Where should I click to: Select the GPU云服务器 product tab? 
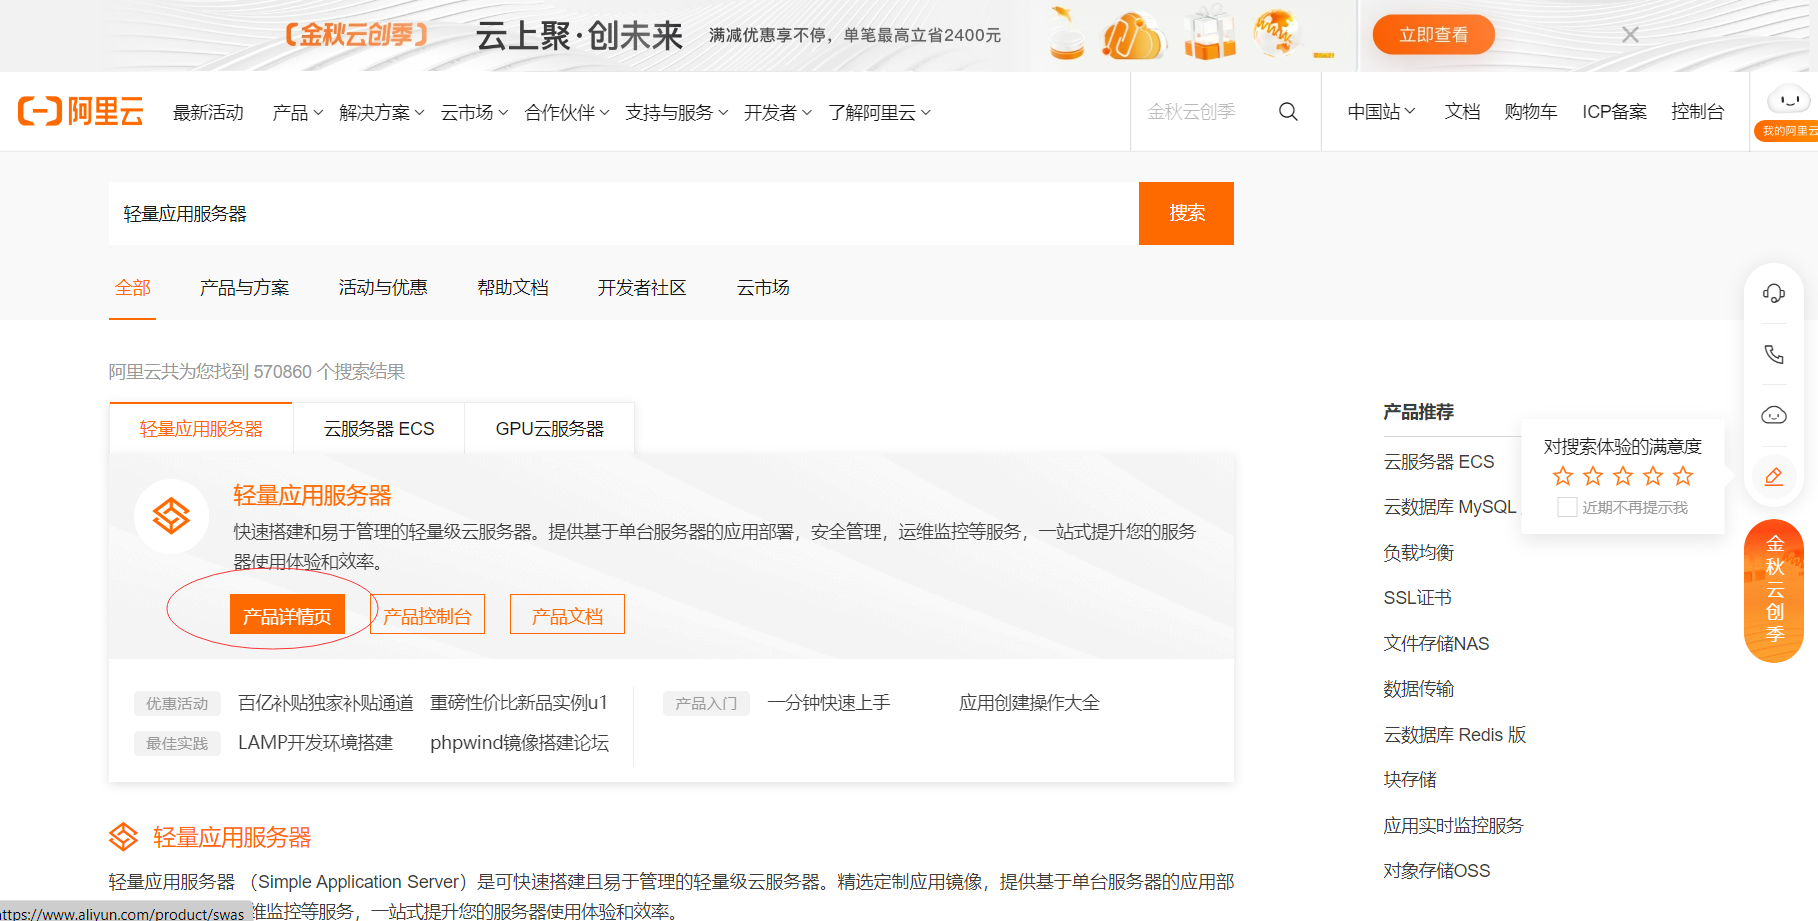(x=550, y=428)
